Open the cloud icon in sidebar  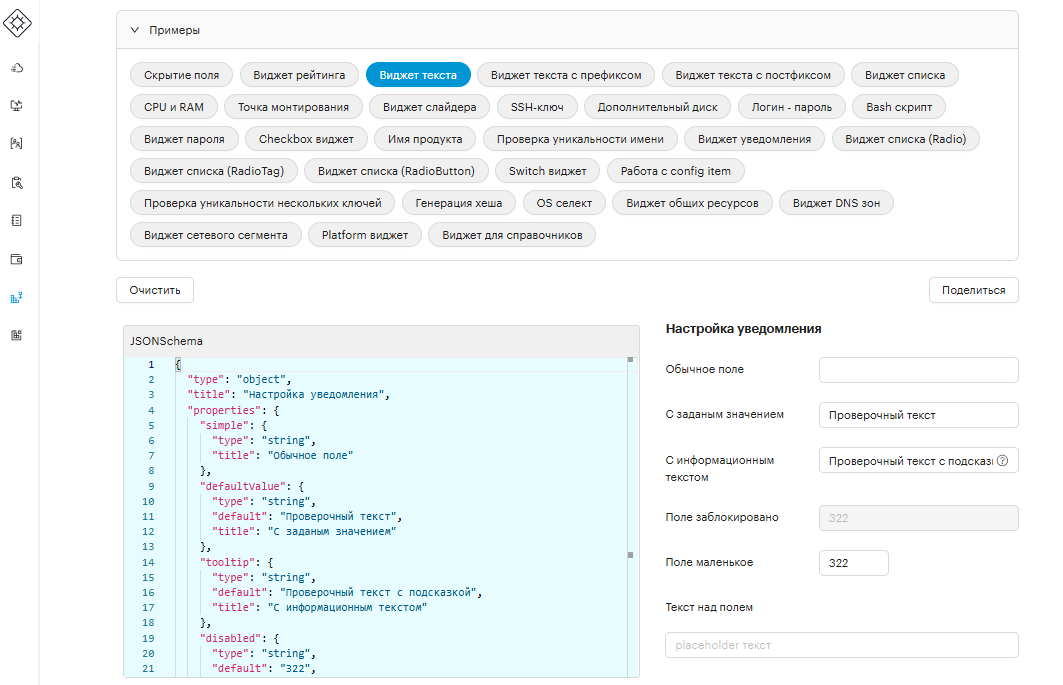click(17, 68)
